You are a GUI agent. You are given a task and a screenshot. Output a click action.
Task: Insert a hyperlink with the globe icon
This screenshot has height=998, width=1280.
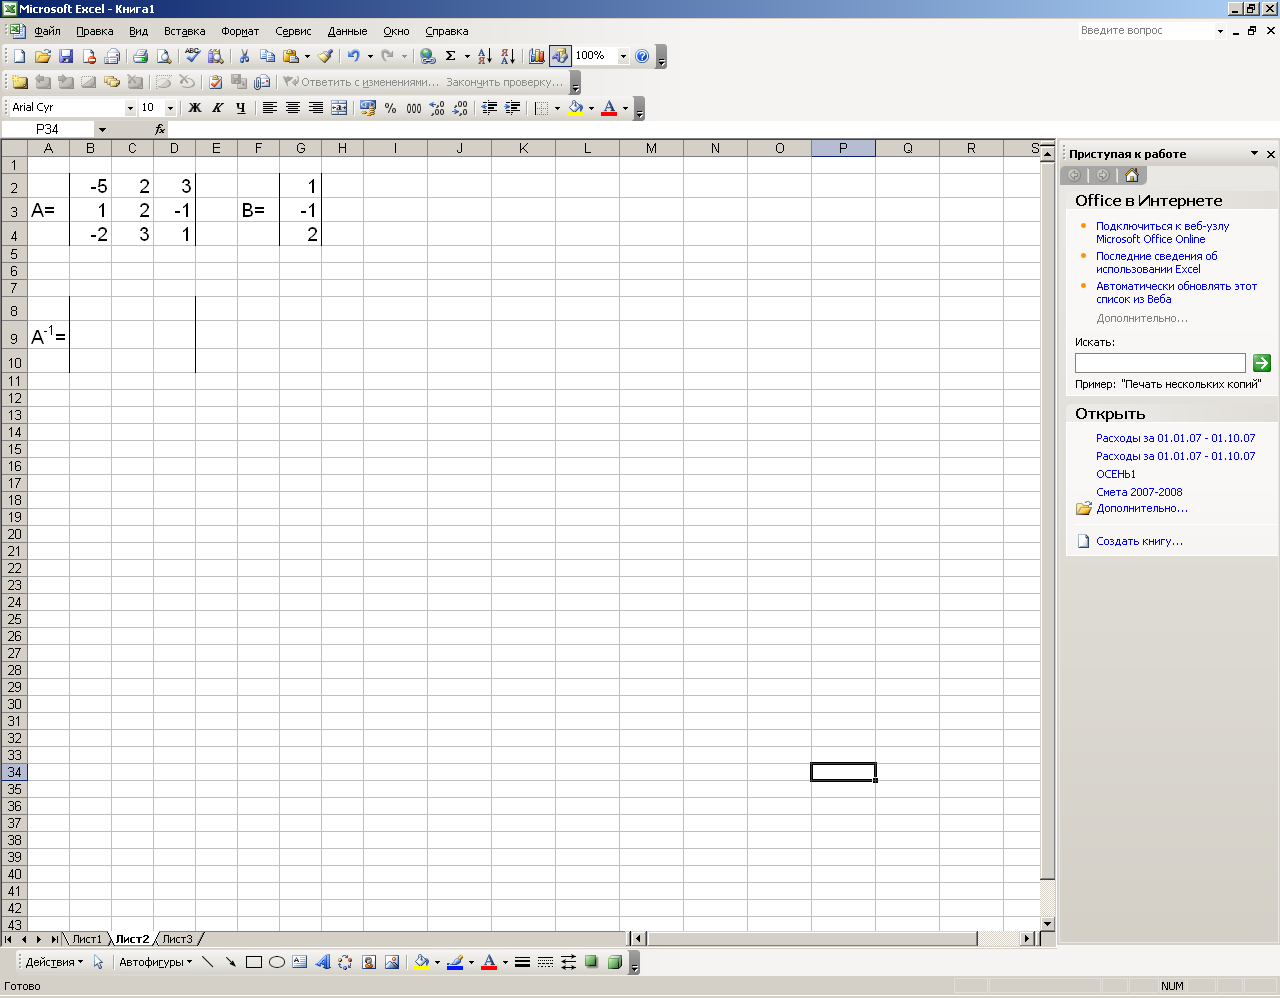coord(427,56)
